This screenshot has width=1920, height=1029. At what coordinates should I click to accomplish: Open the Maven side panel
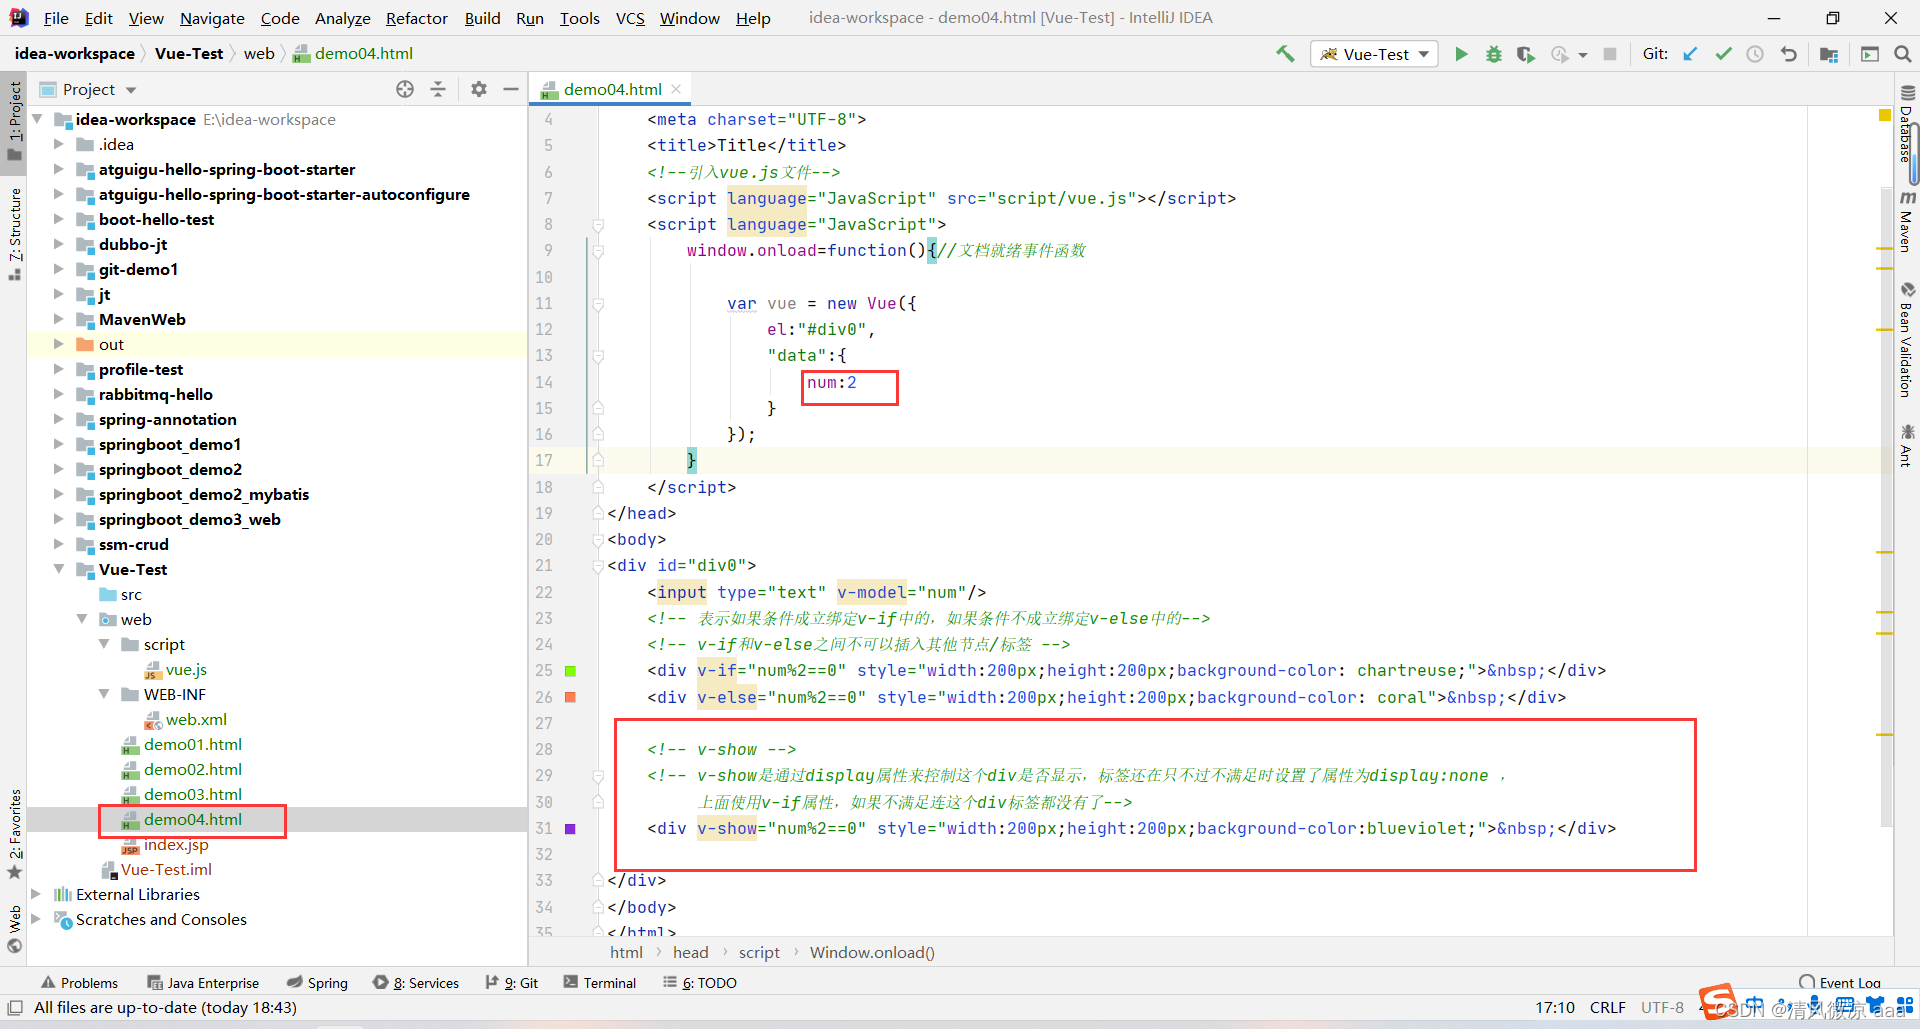[1907, 222]
